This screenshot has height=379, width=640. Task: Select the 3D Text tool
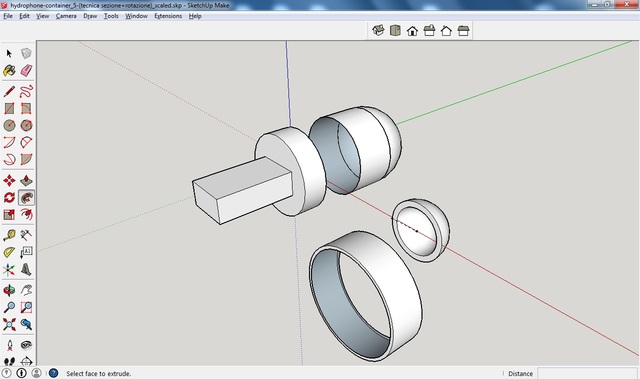[x=26, y=269]
